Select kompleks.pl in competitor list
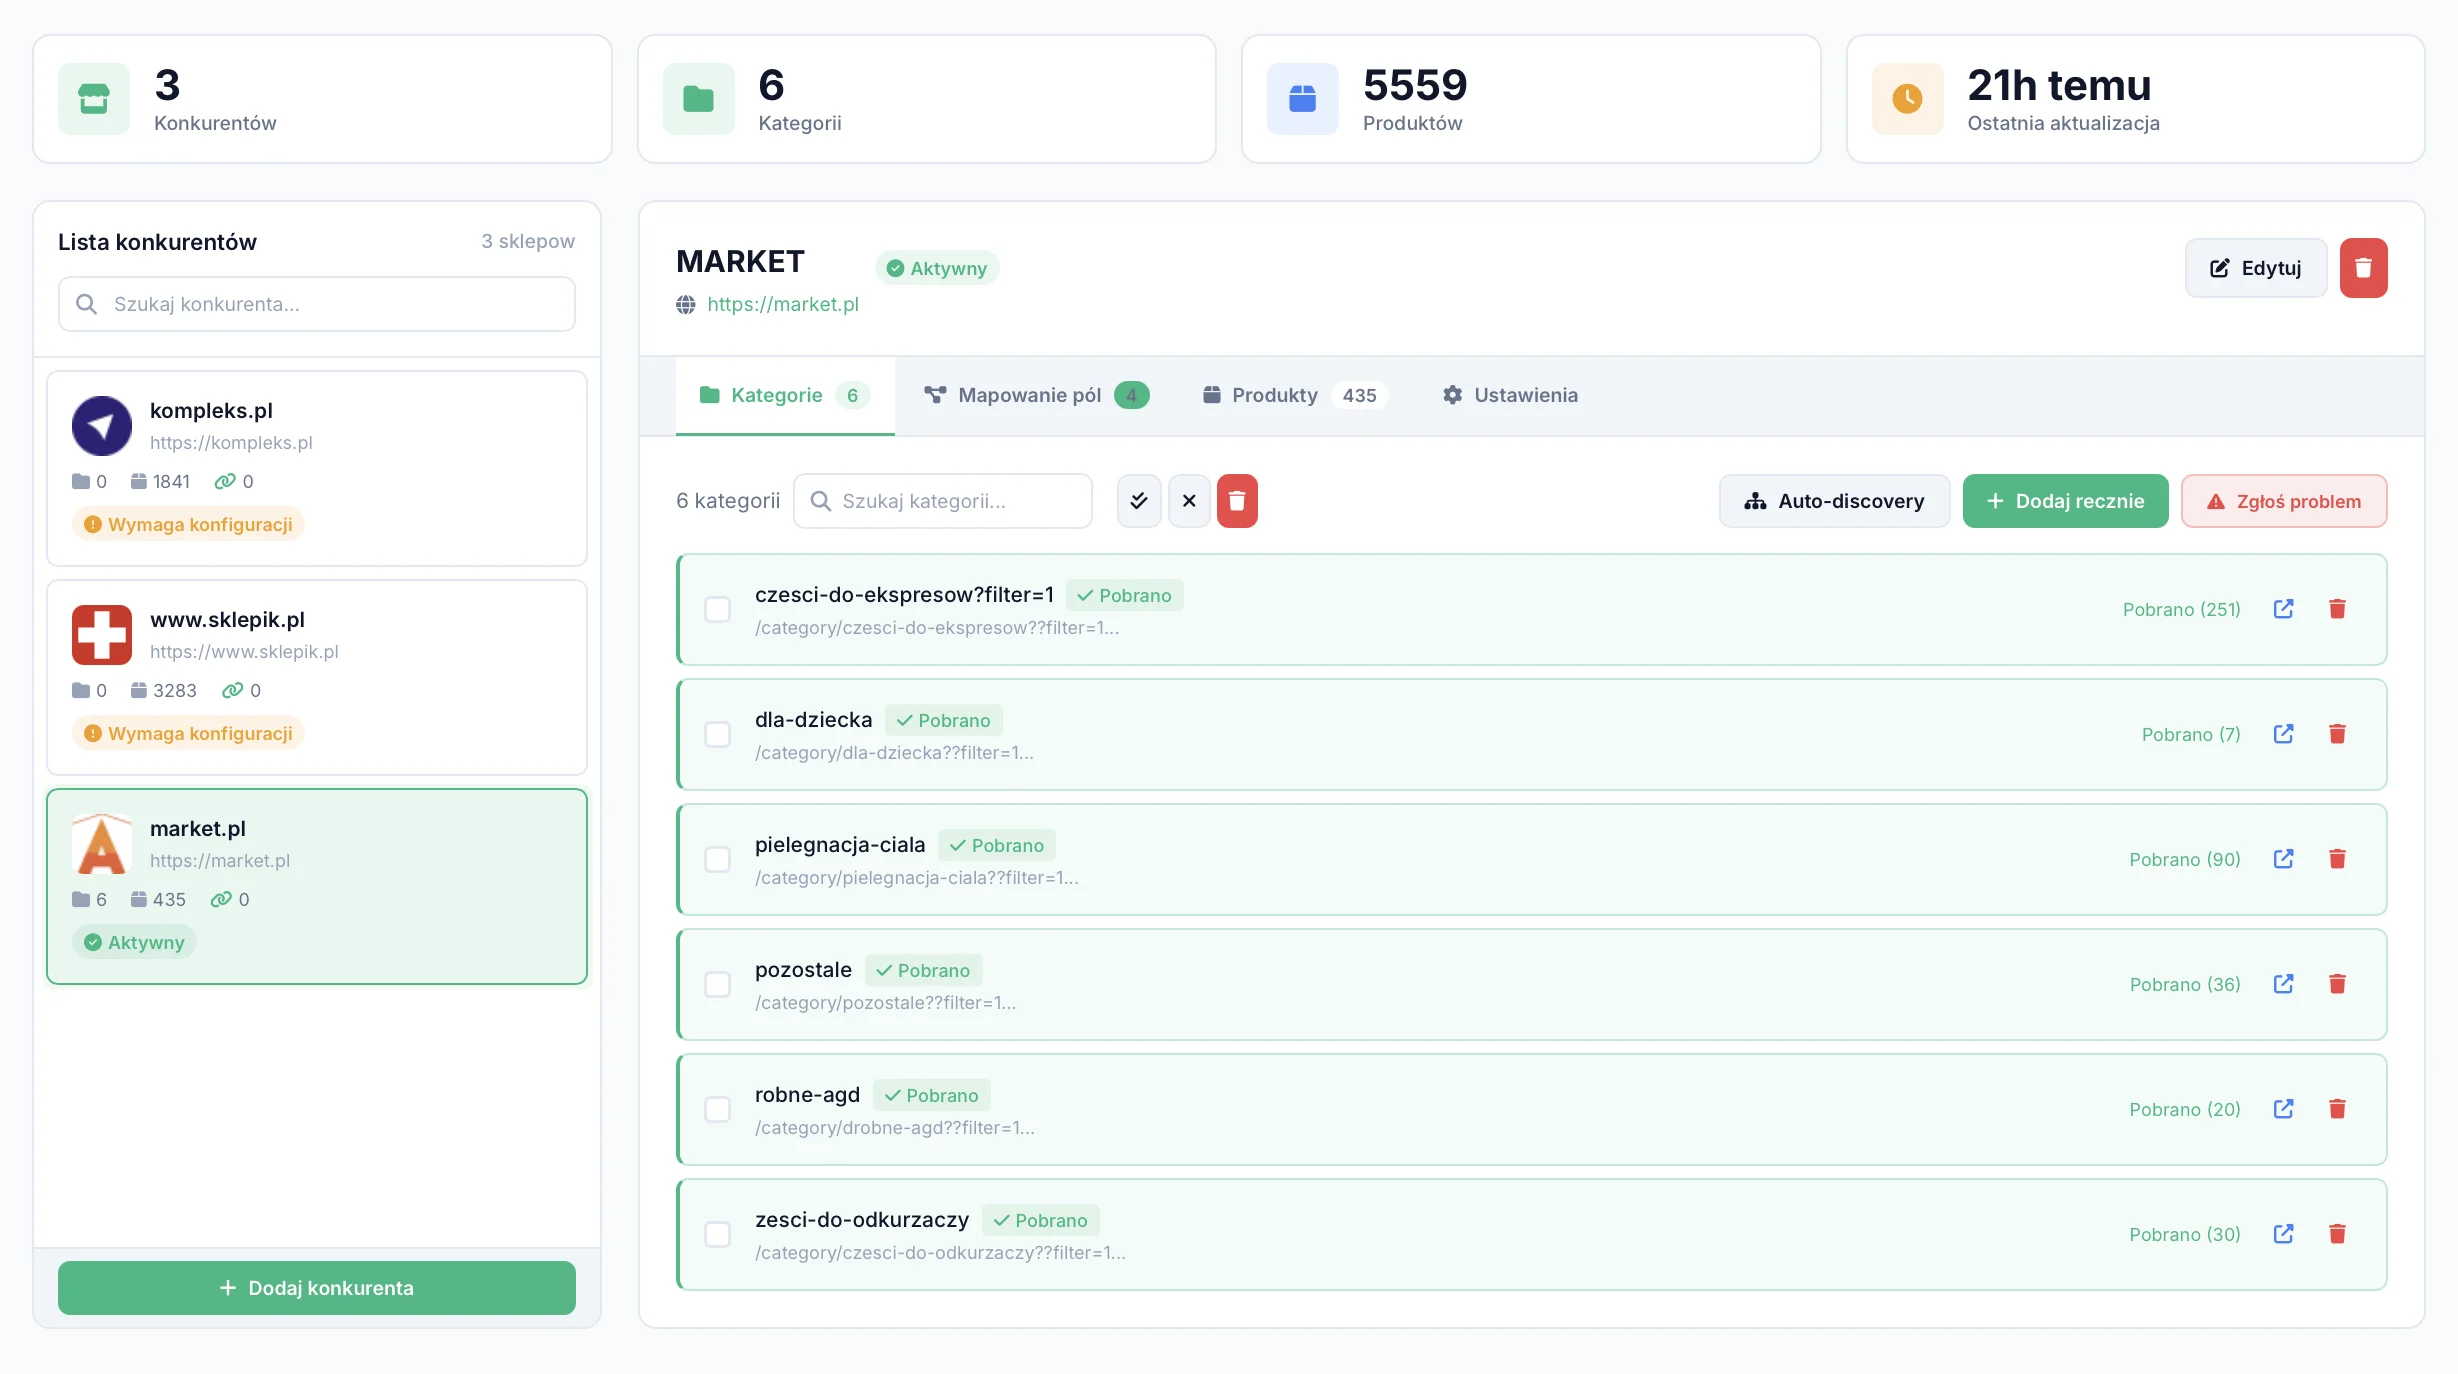Screen dimensions: 2458x1374 pos(316,468)
